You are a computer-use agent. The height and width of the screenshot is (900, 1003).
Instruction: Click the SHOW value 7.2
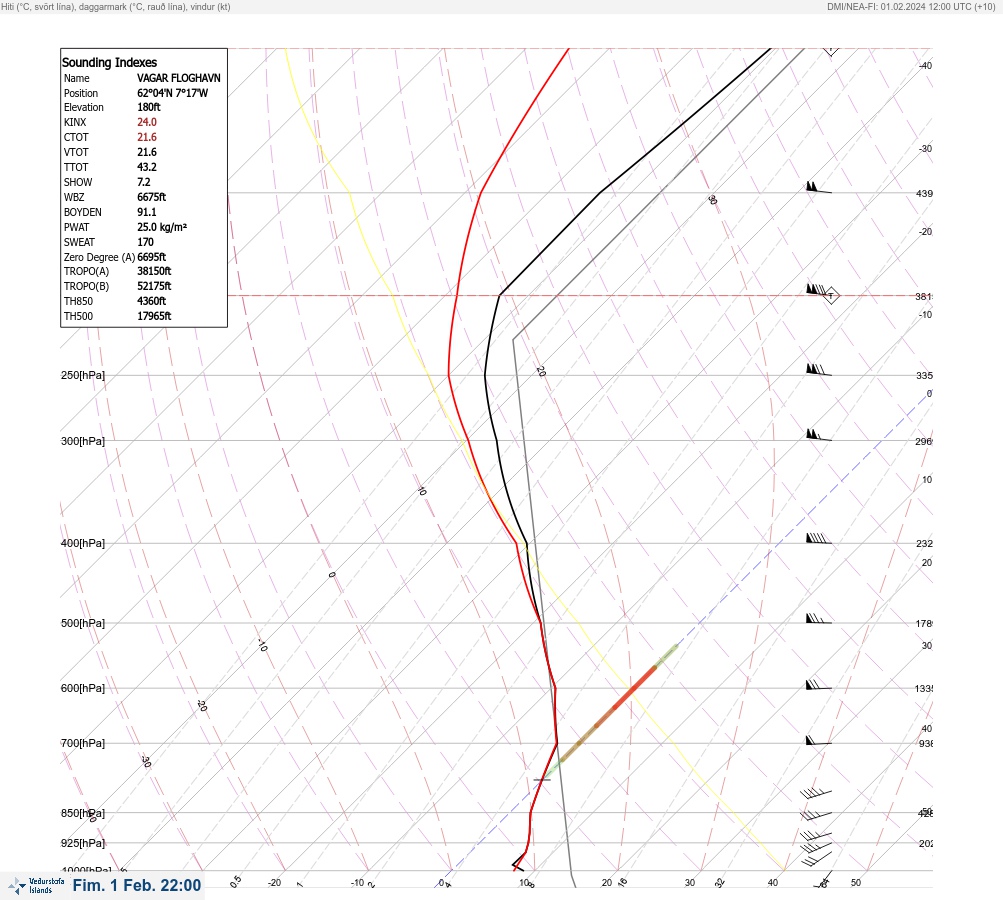point(144,182)
